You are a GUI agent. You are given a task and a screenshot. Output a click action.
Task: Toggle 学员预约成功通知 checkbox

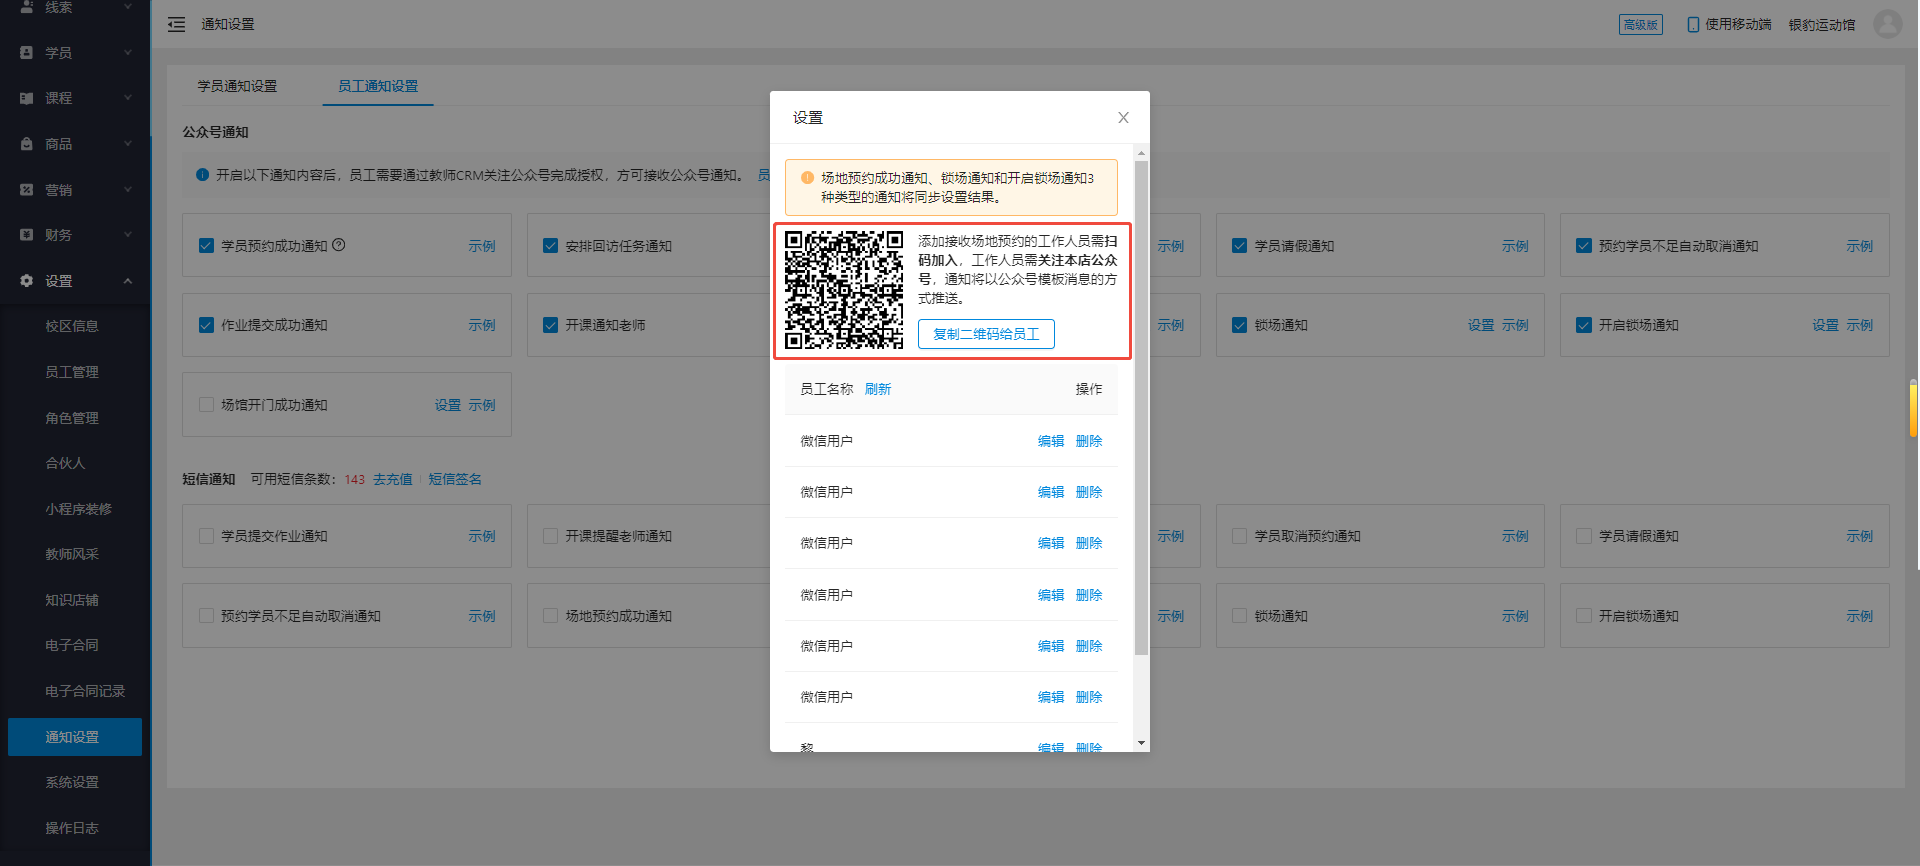click(206, 246)
